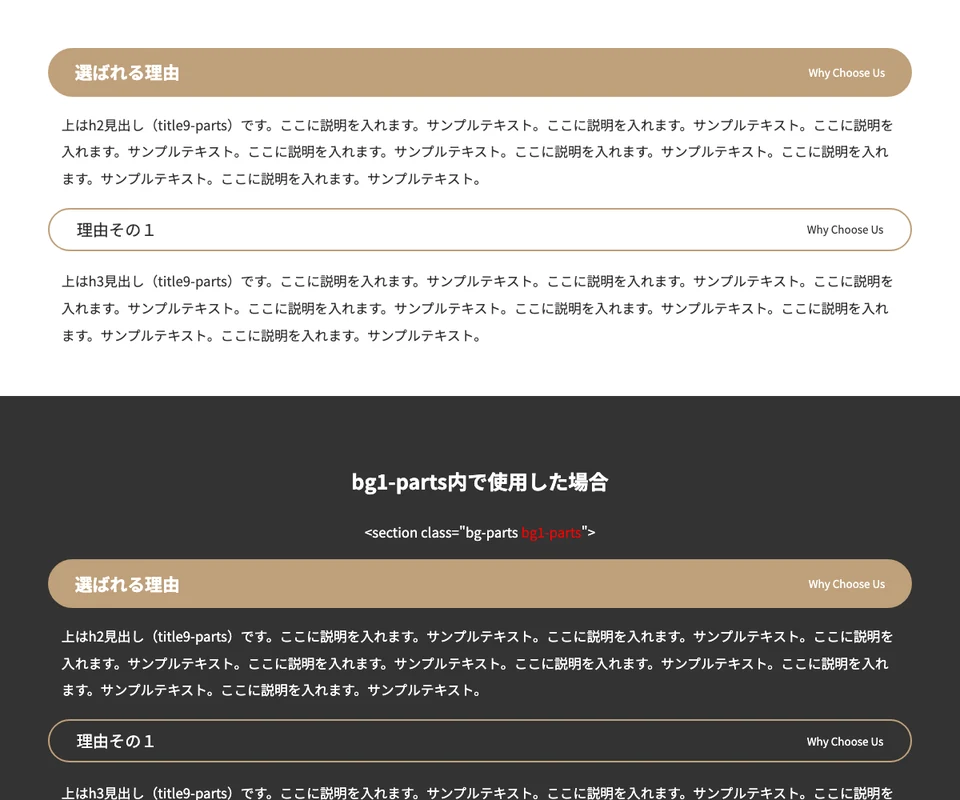Viewport: 960px width, 800px height.
Task: Click Why Choose Us in the white section's outlined bar
Action: [x=845, y=230]
